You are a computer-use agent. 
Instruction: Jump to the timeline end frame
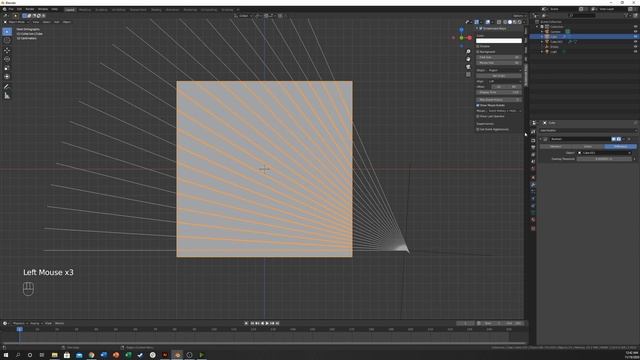(x=278, y=323)
